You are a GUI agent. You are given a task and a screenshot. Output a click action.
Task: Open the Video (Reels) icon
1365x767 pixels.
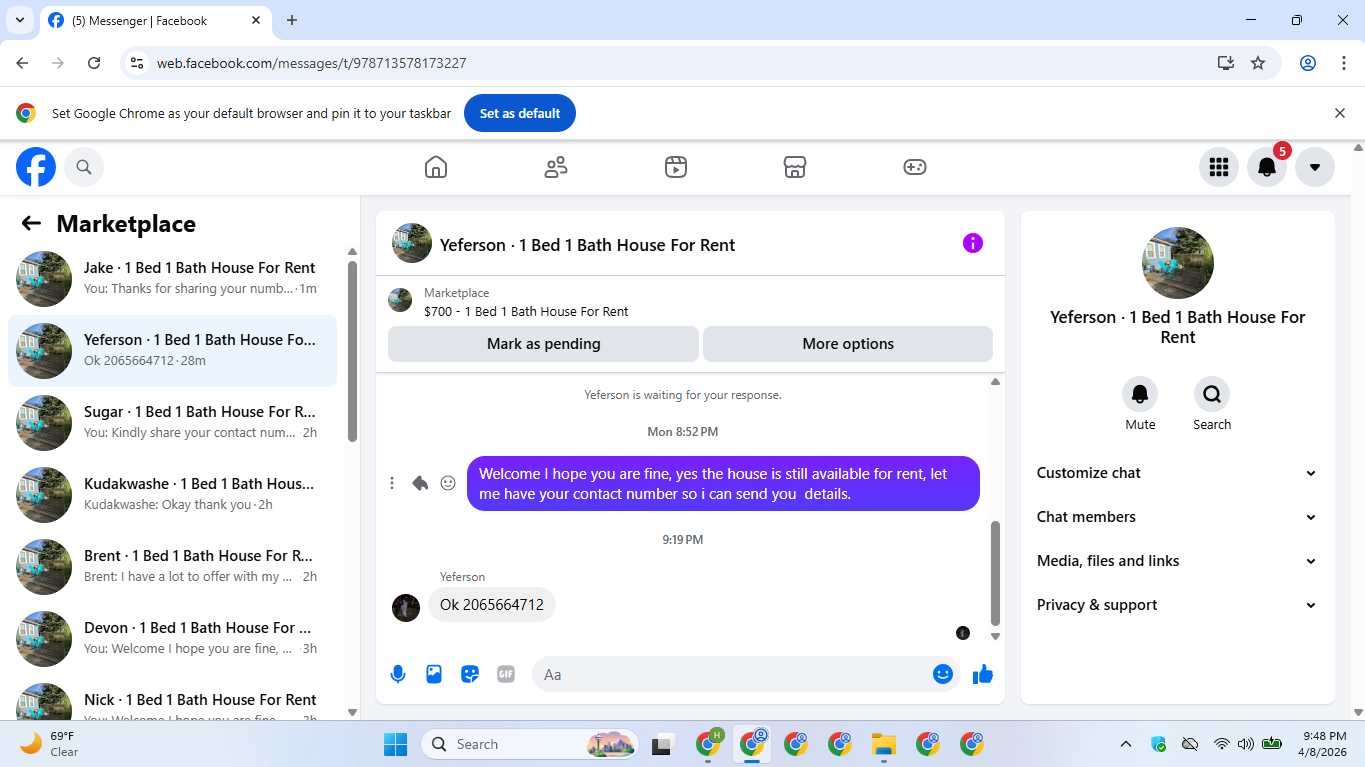pos(676,167)
